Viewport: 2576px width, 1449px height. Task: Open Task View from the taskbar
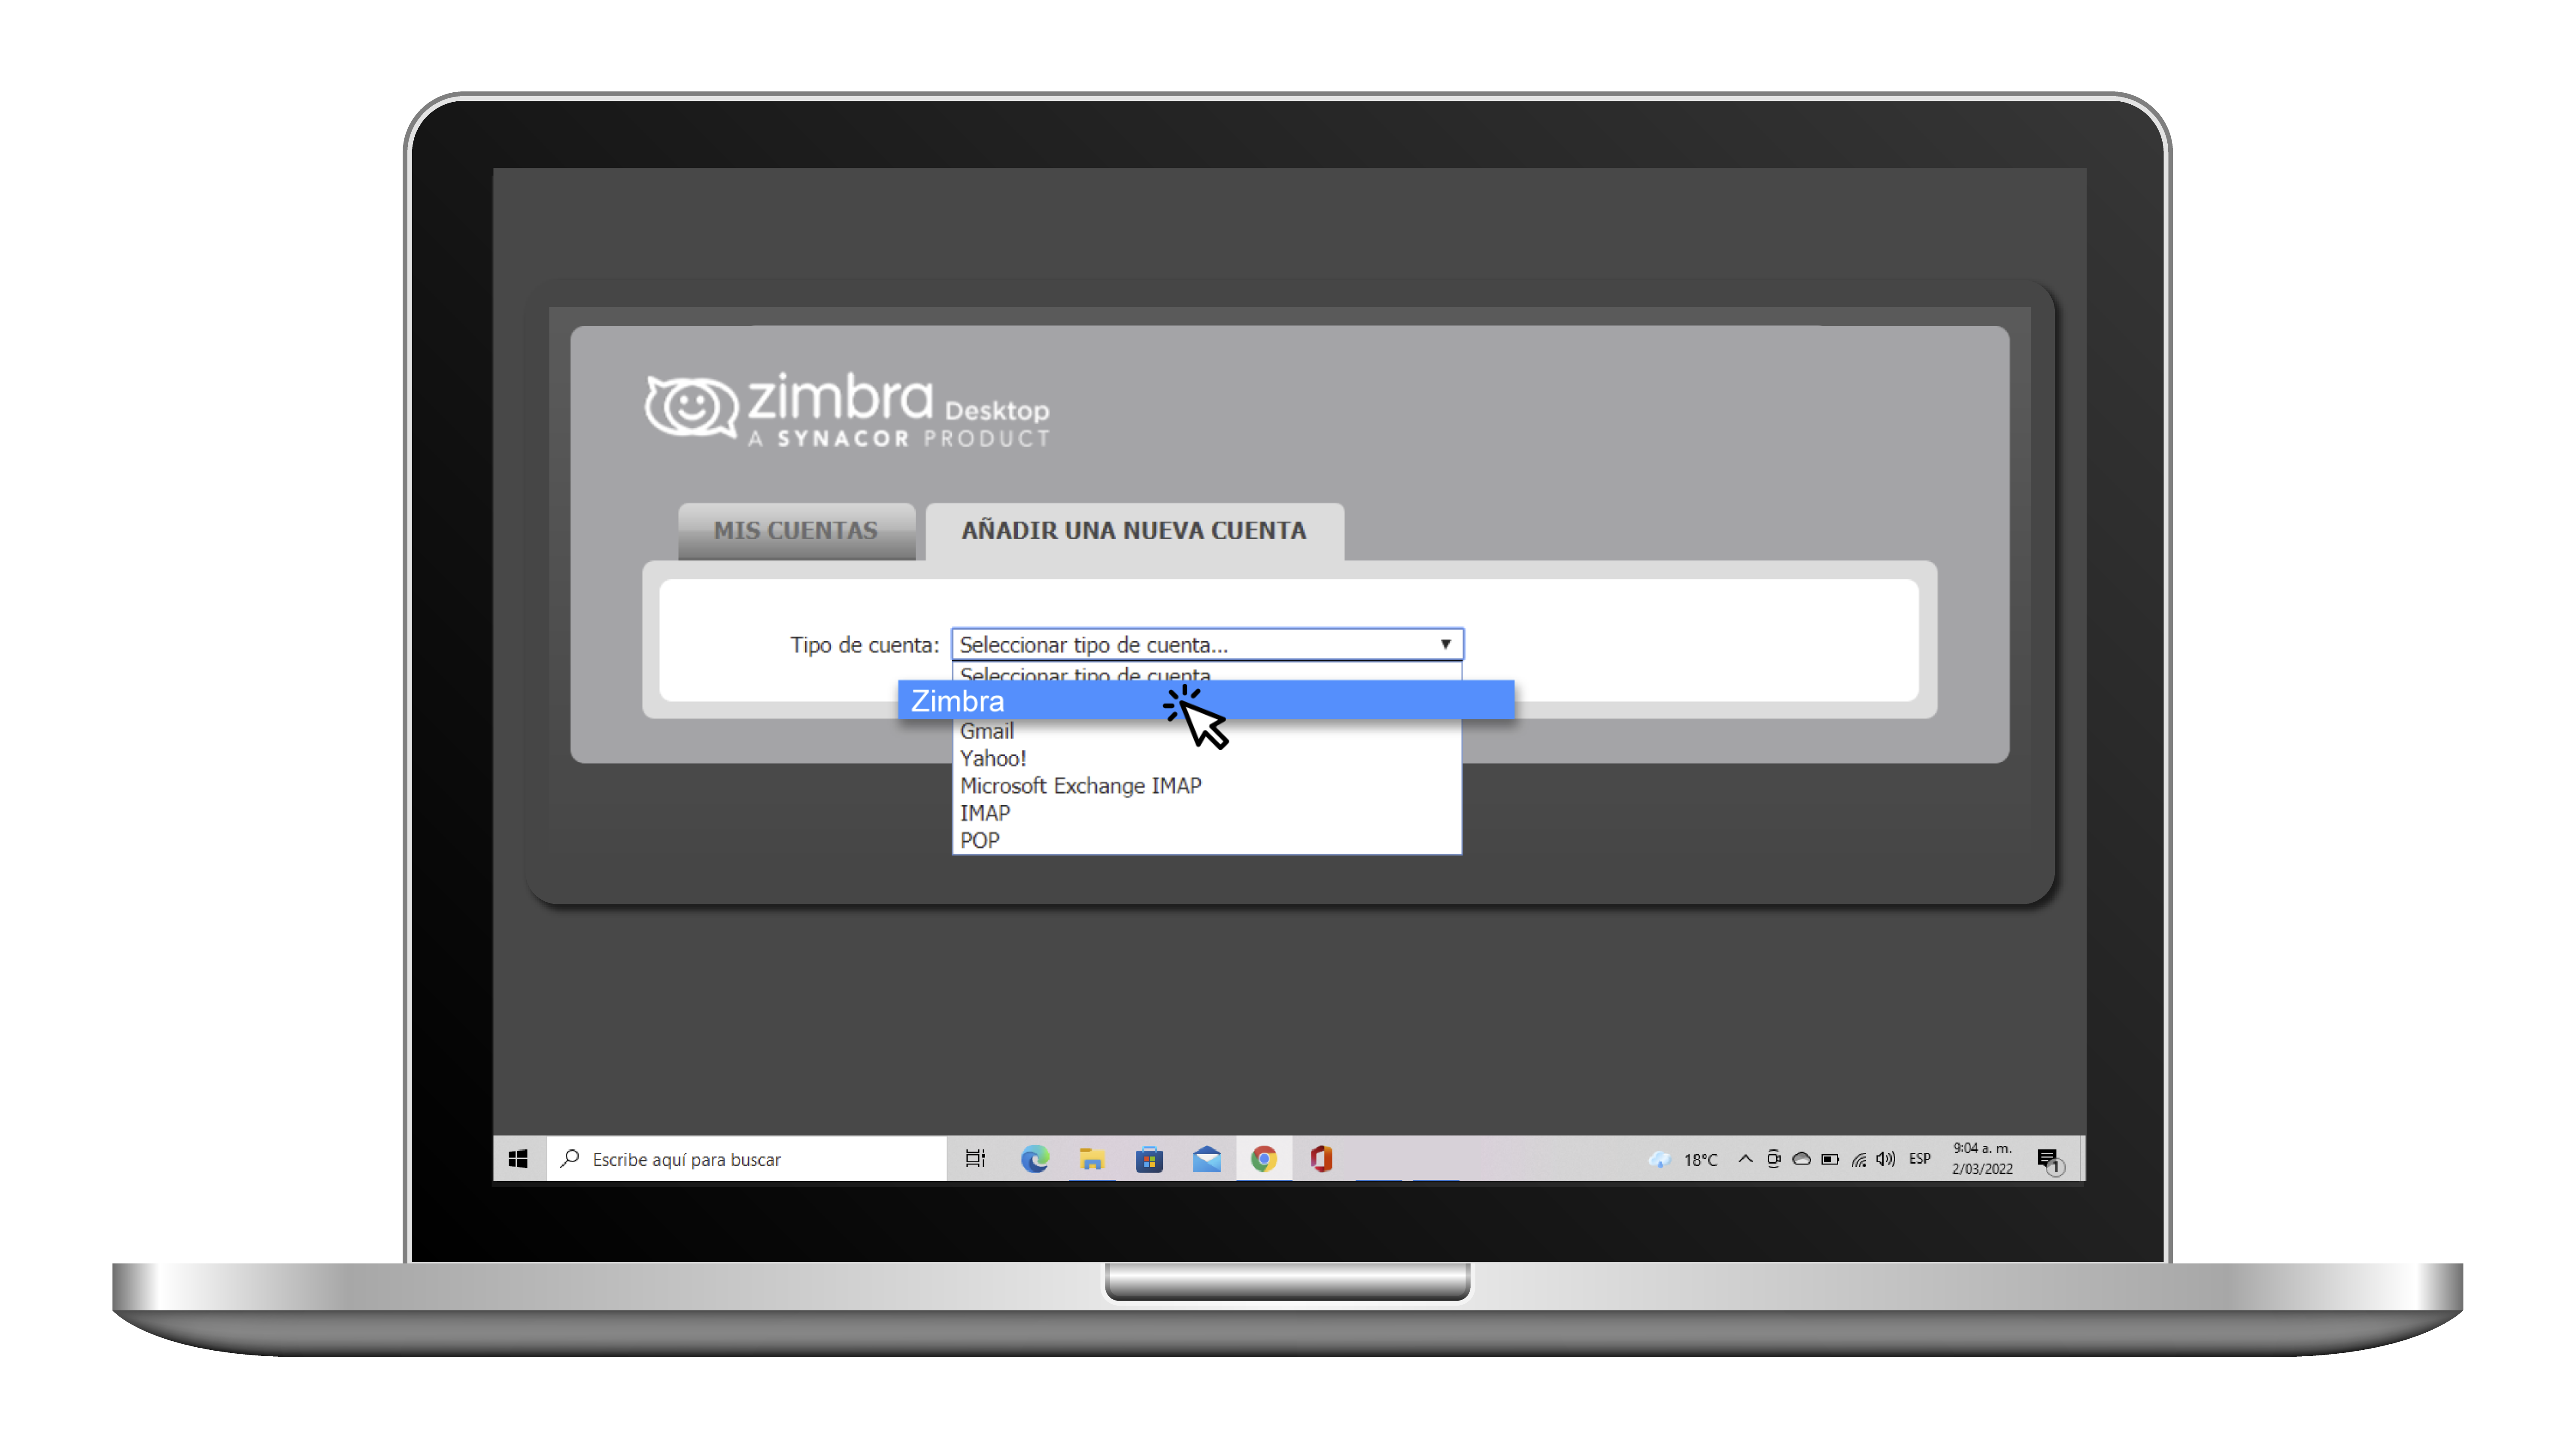tap(975, 1158)
